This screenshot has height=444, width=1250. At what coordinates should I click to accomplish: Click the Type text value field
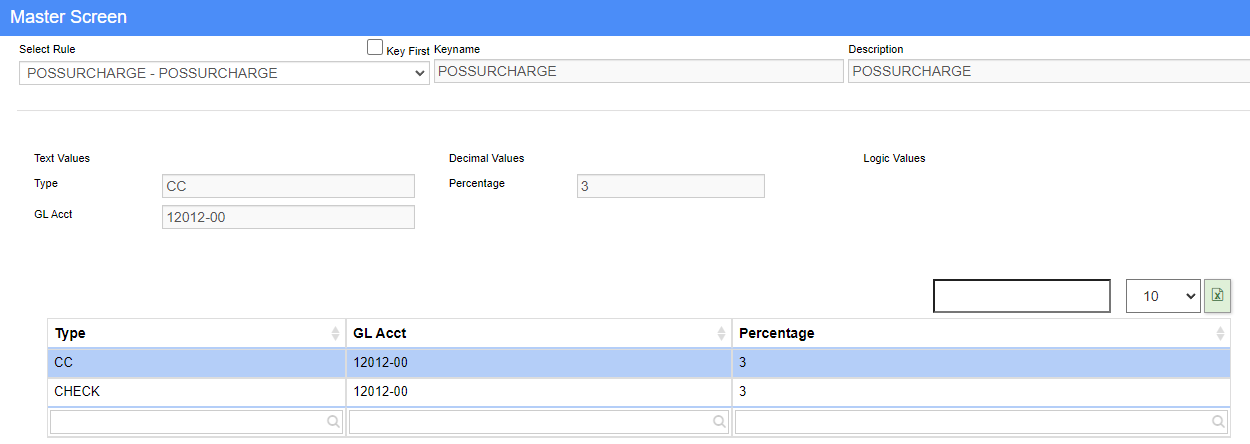tap(288, 186)
